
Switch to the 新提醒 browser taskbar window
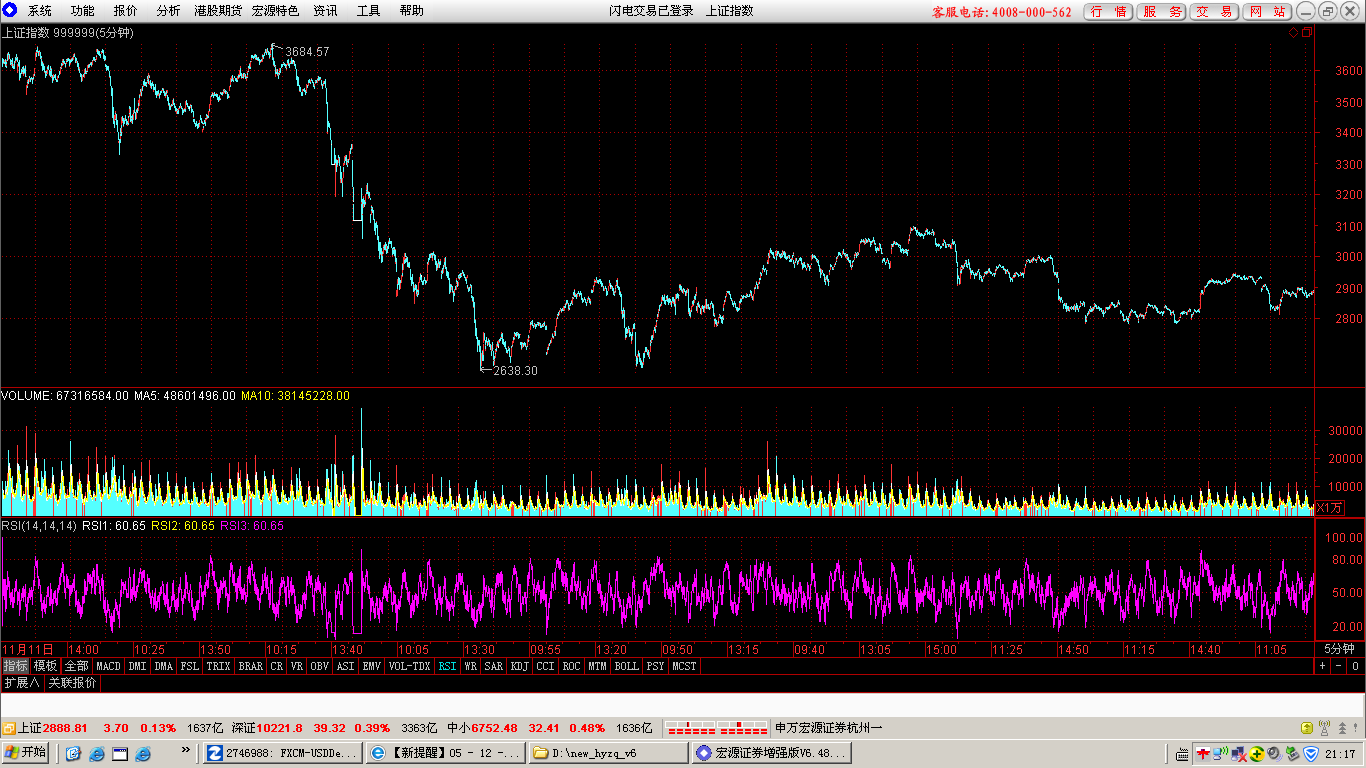pos(445,753)
